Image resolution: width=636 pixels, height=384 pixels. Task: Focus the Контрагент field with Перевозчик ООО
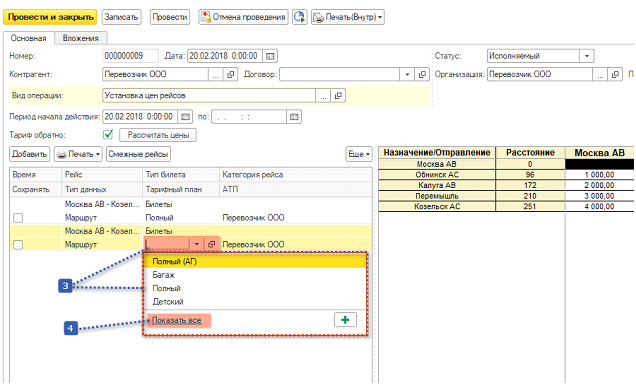click(x=155, y=75)
